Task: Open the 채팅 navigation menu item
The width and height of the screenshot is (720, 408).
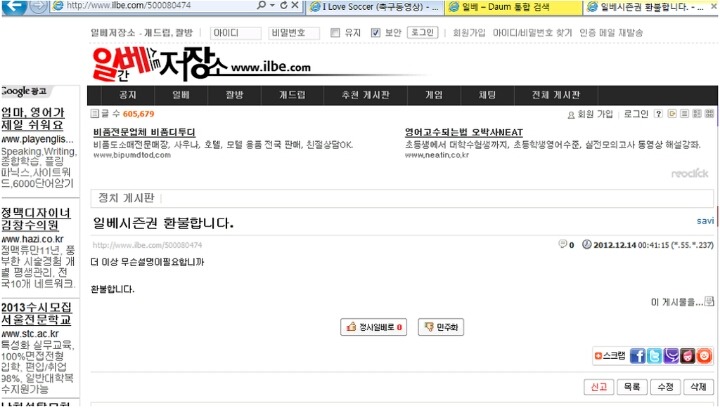Action: pos(487,95)
